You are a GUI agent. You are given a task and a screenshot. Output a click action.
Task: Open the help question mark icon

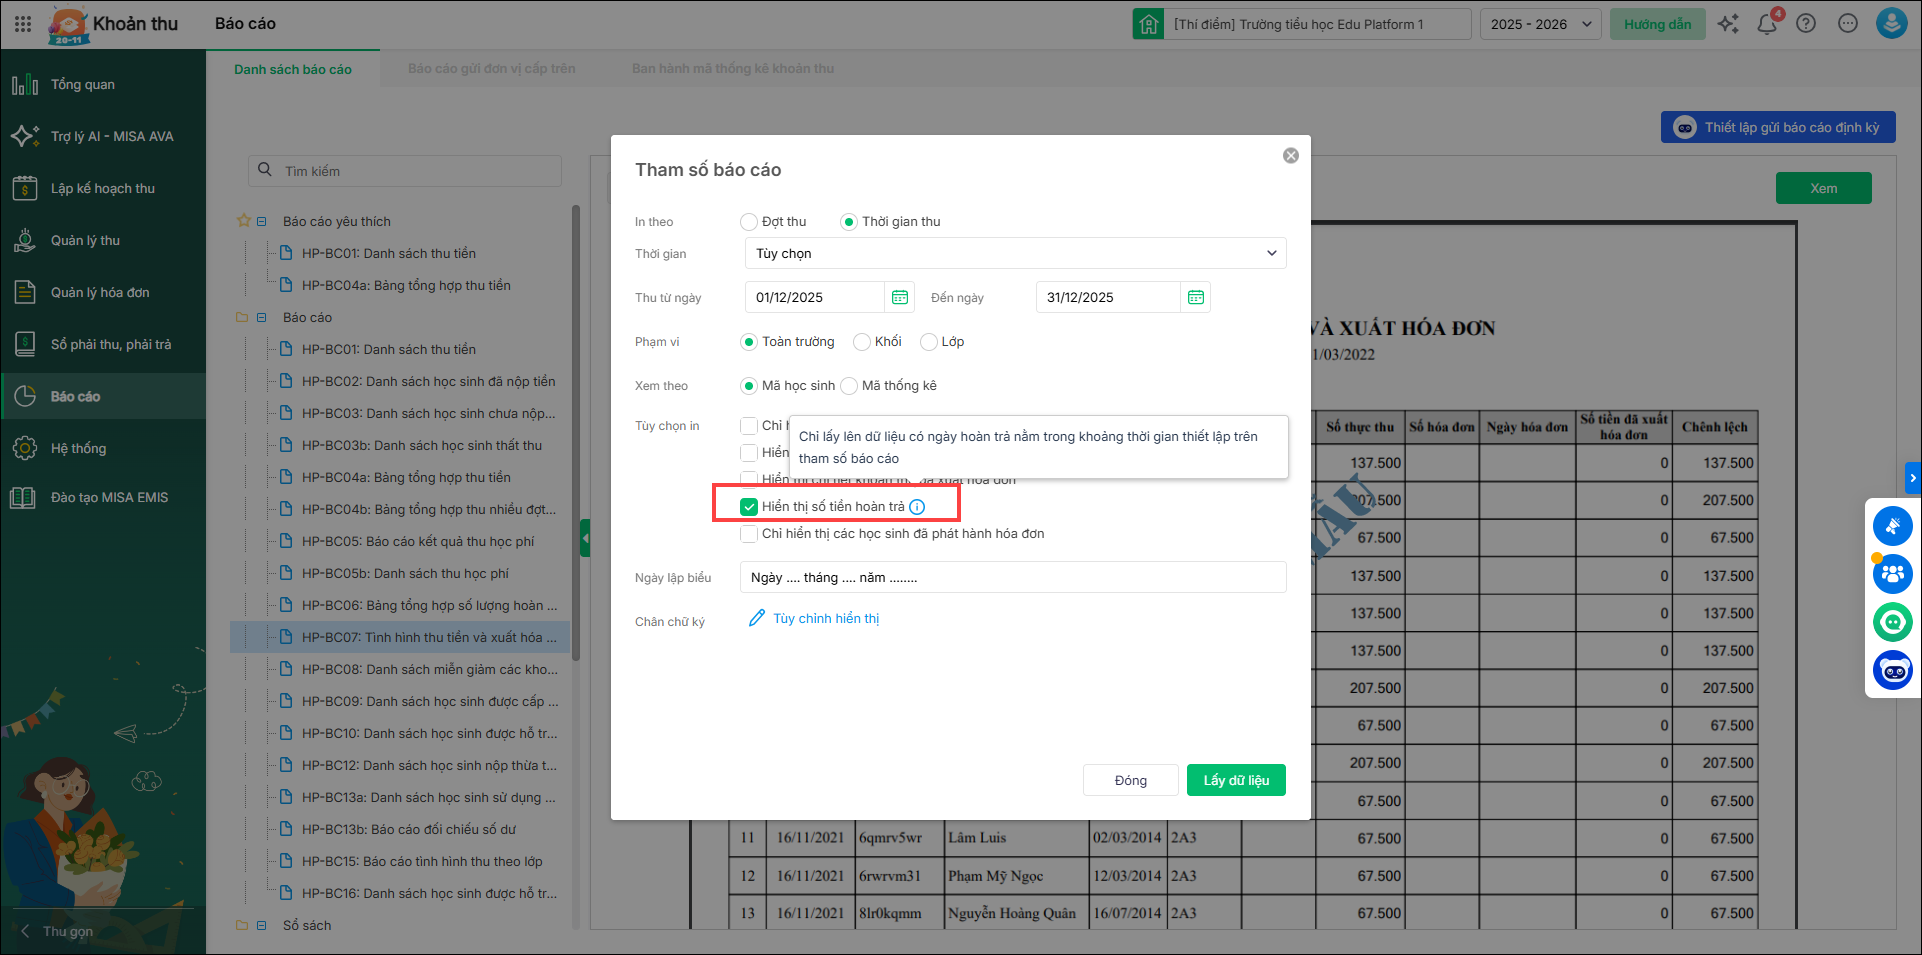pyautogui.click(x=1806, y=24)
